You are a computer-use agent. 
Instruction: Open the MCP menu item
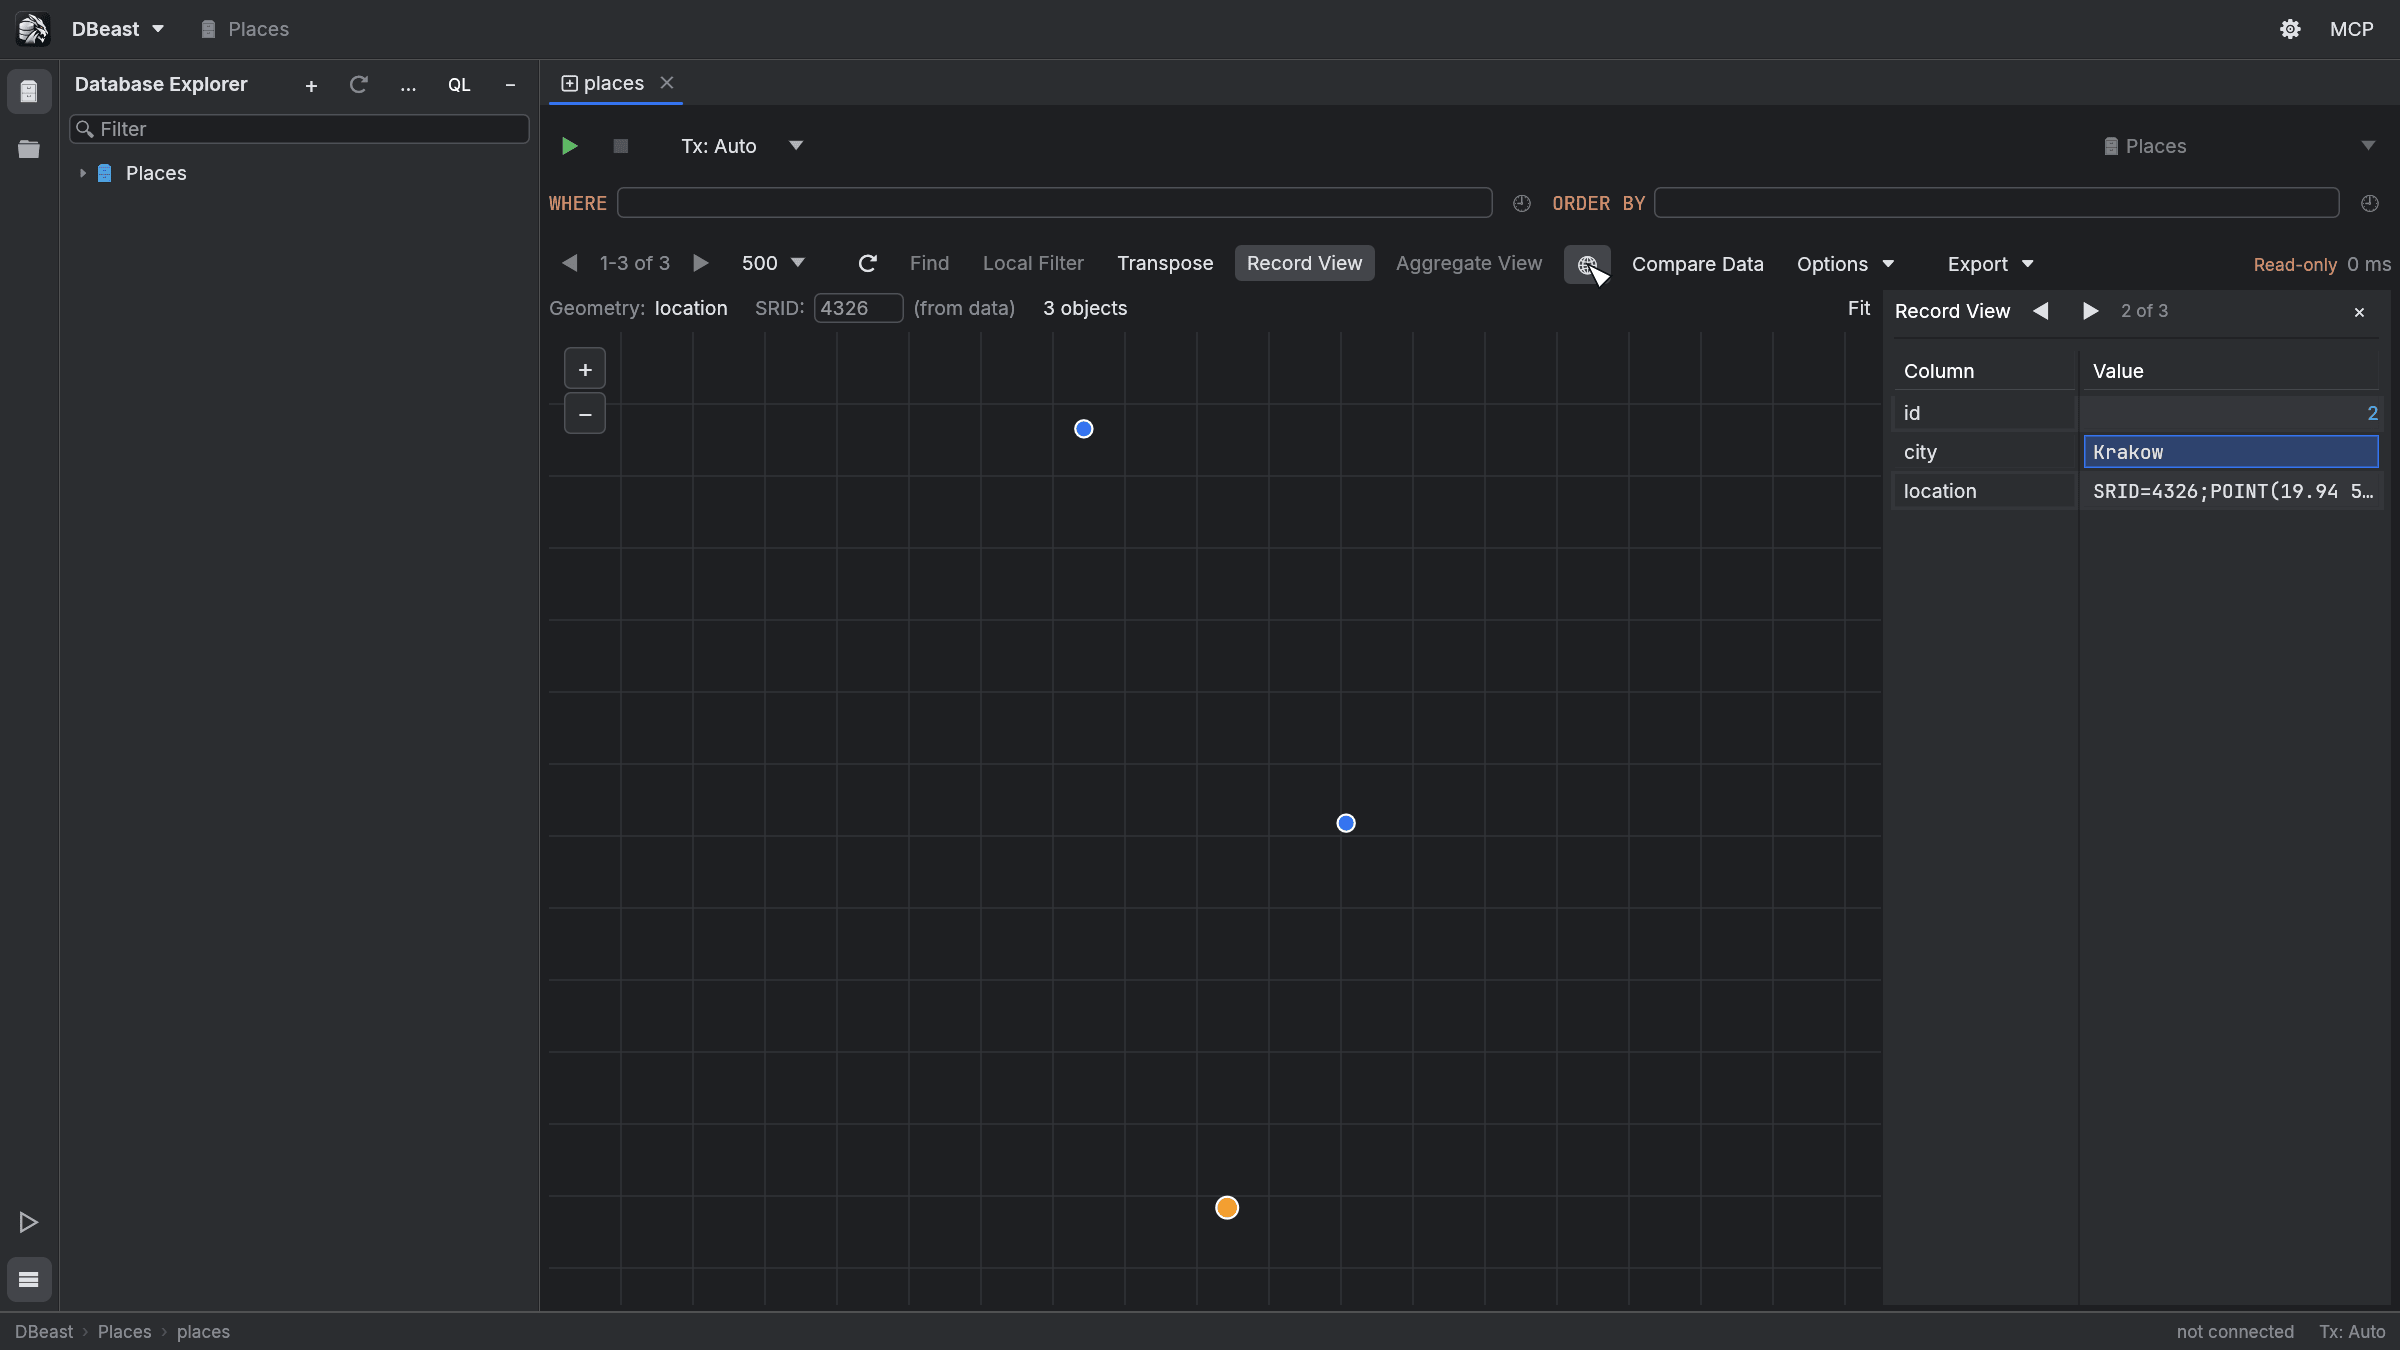click(x=2351, y=29)
